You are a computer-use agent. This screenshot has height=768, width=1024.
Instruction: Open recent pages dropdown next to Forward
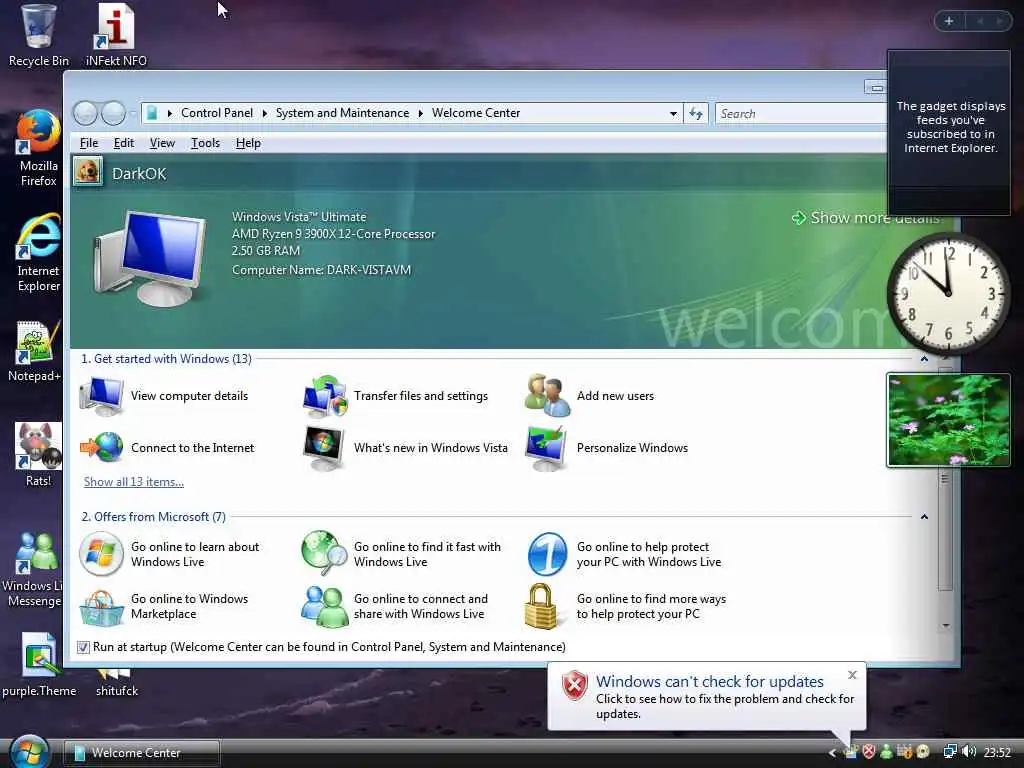point(133,114)
